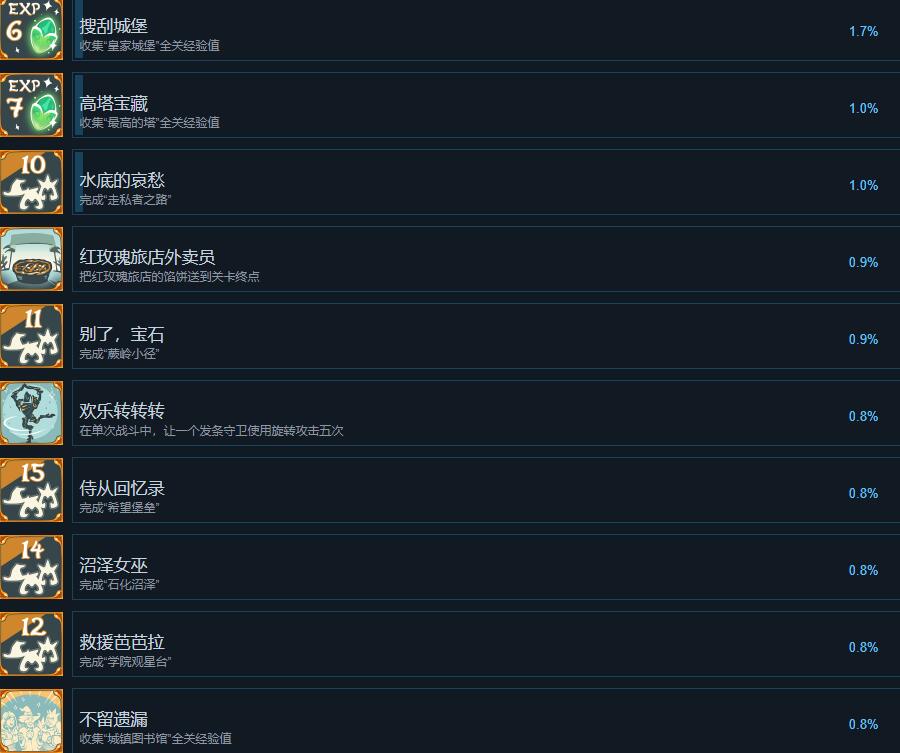900x753 pixels.
Task: Open the 搜刮城堡 achievement title
Action: click(114, 26)
